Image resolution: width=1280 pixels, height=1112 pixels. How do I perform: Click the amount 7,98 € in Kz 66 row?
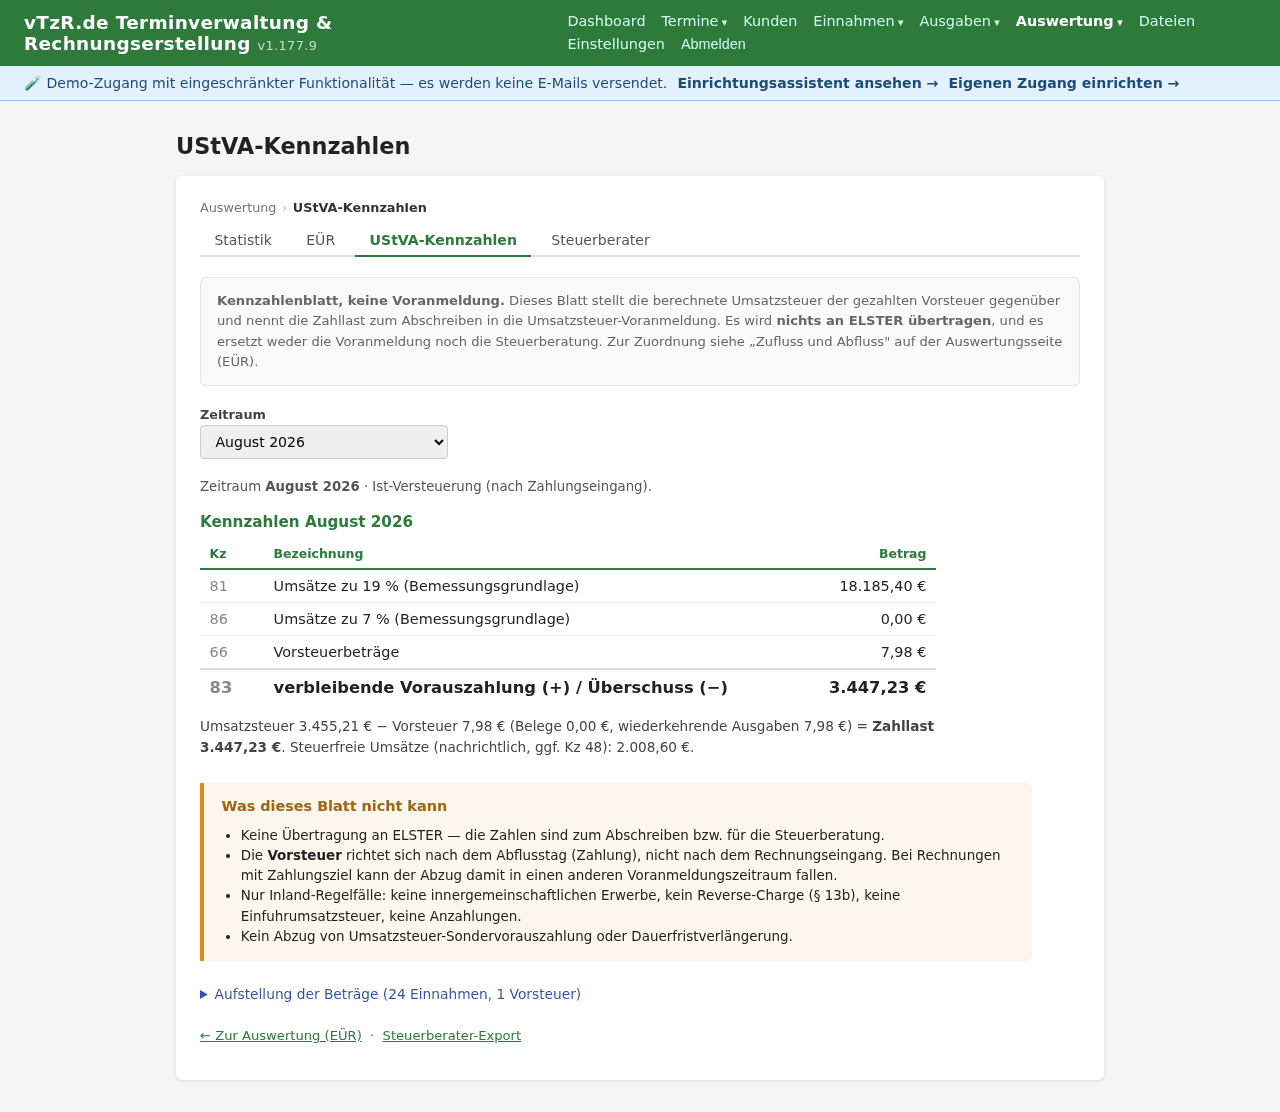click(x=903, y=652)
